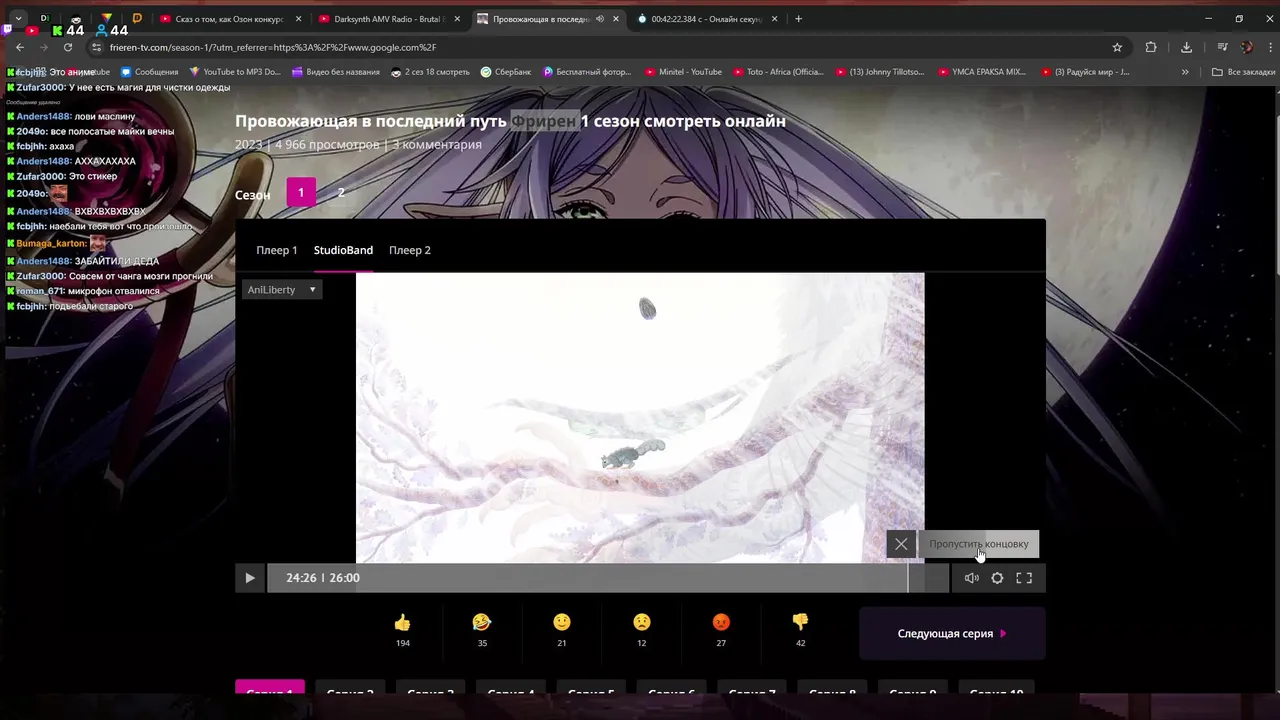Screen dimensions: 1280x720
Task: React with the thumbs up emoji
Action: 402,623
